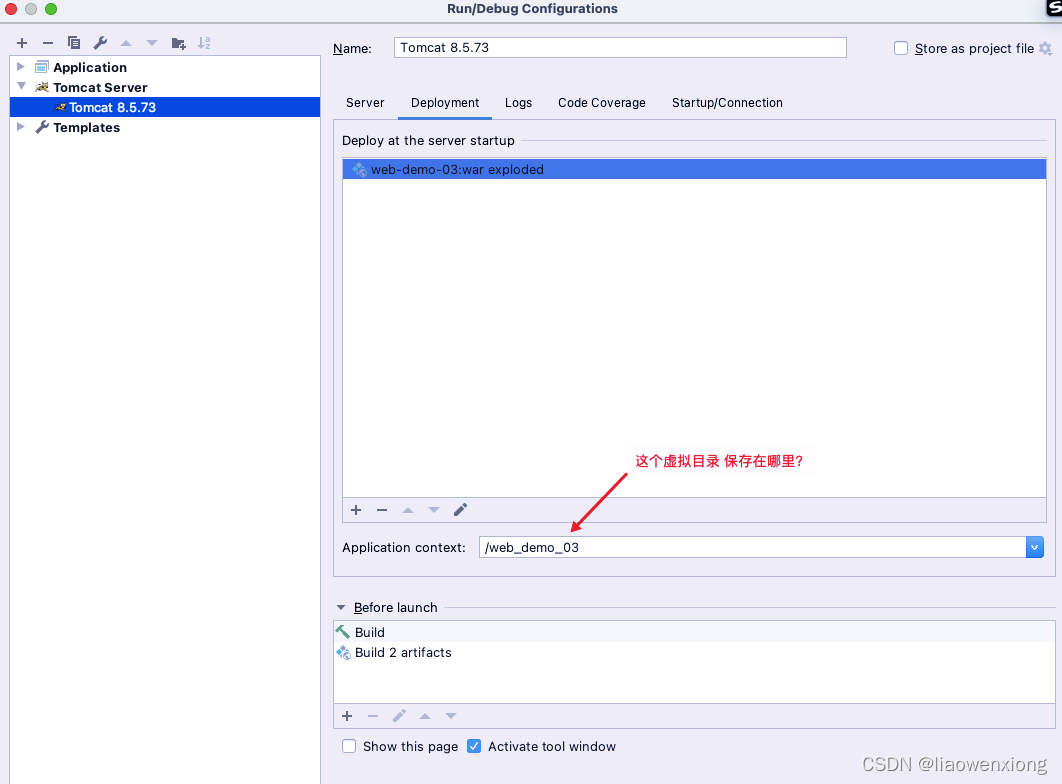The image size is (1062, 784).
Task: Select the Build launch task row
Action: click(694, 632)
